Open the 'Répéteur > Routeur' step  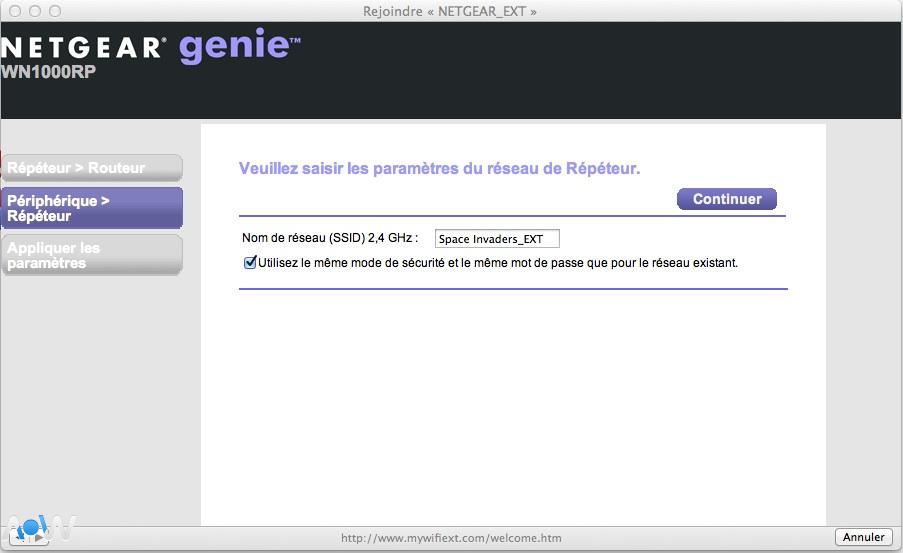coord(92,168)
